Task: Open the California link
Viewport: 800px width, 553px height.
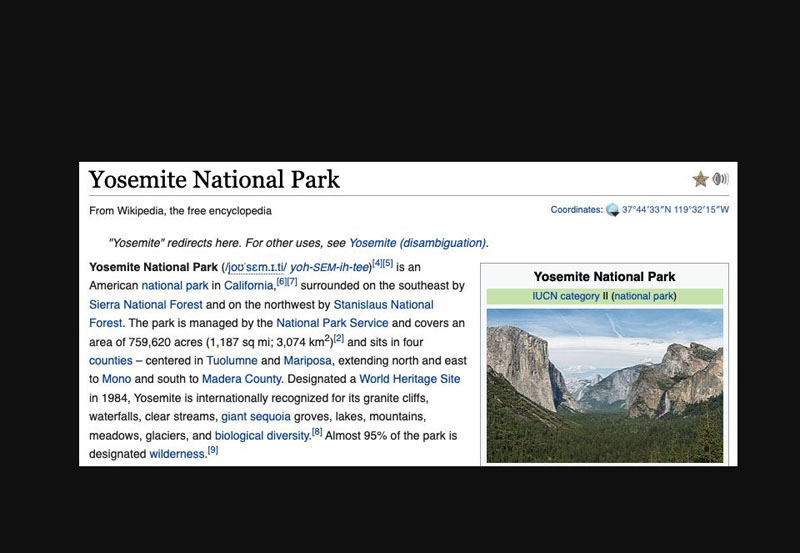Action: (249, 286)
